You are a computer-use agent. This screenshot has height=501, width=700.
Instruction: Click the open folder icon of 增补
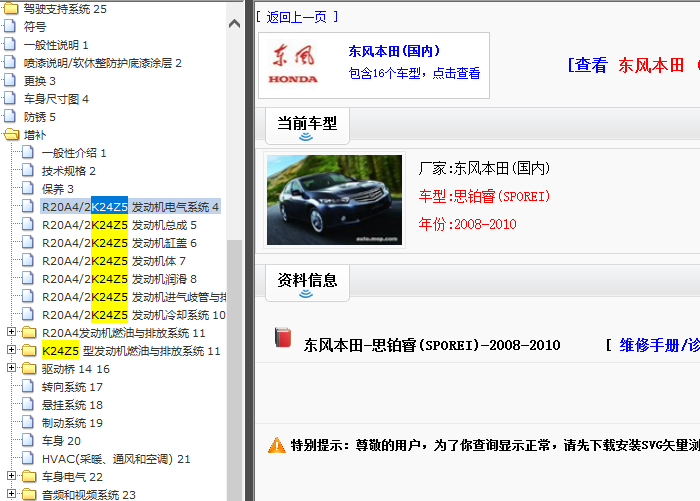coord(11,134)
